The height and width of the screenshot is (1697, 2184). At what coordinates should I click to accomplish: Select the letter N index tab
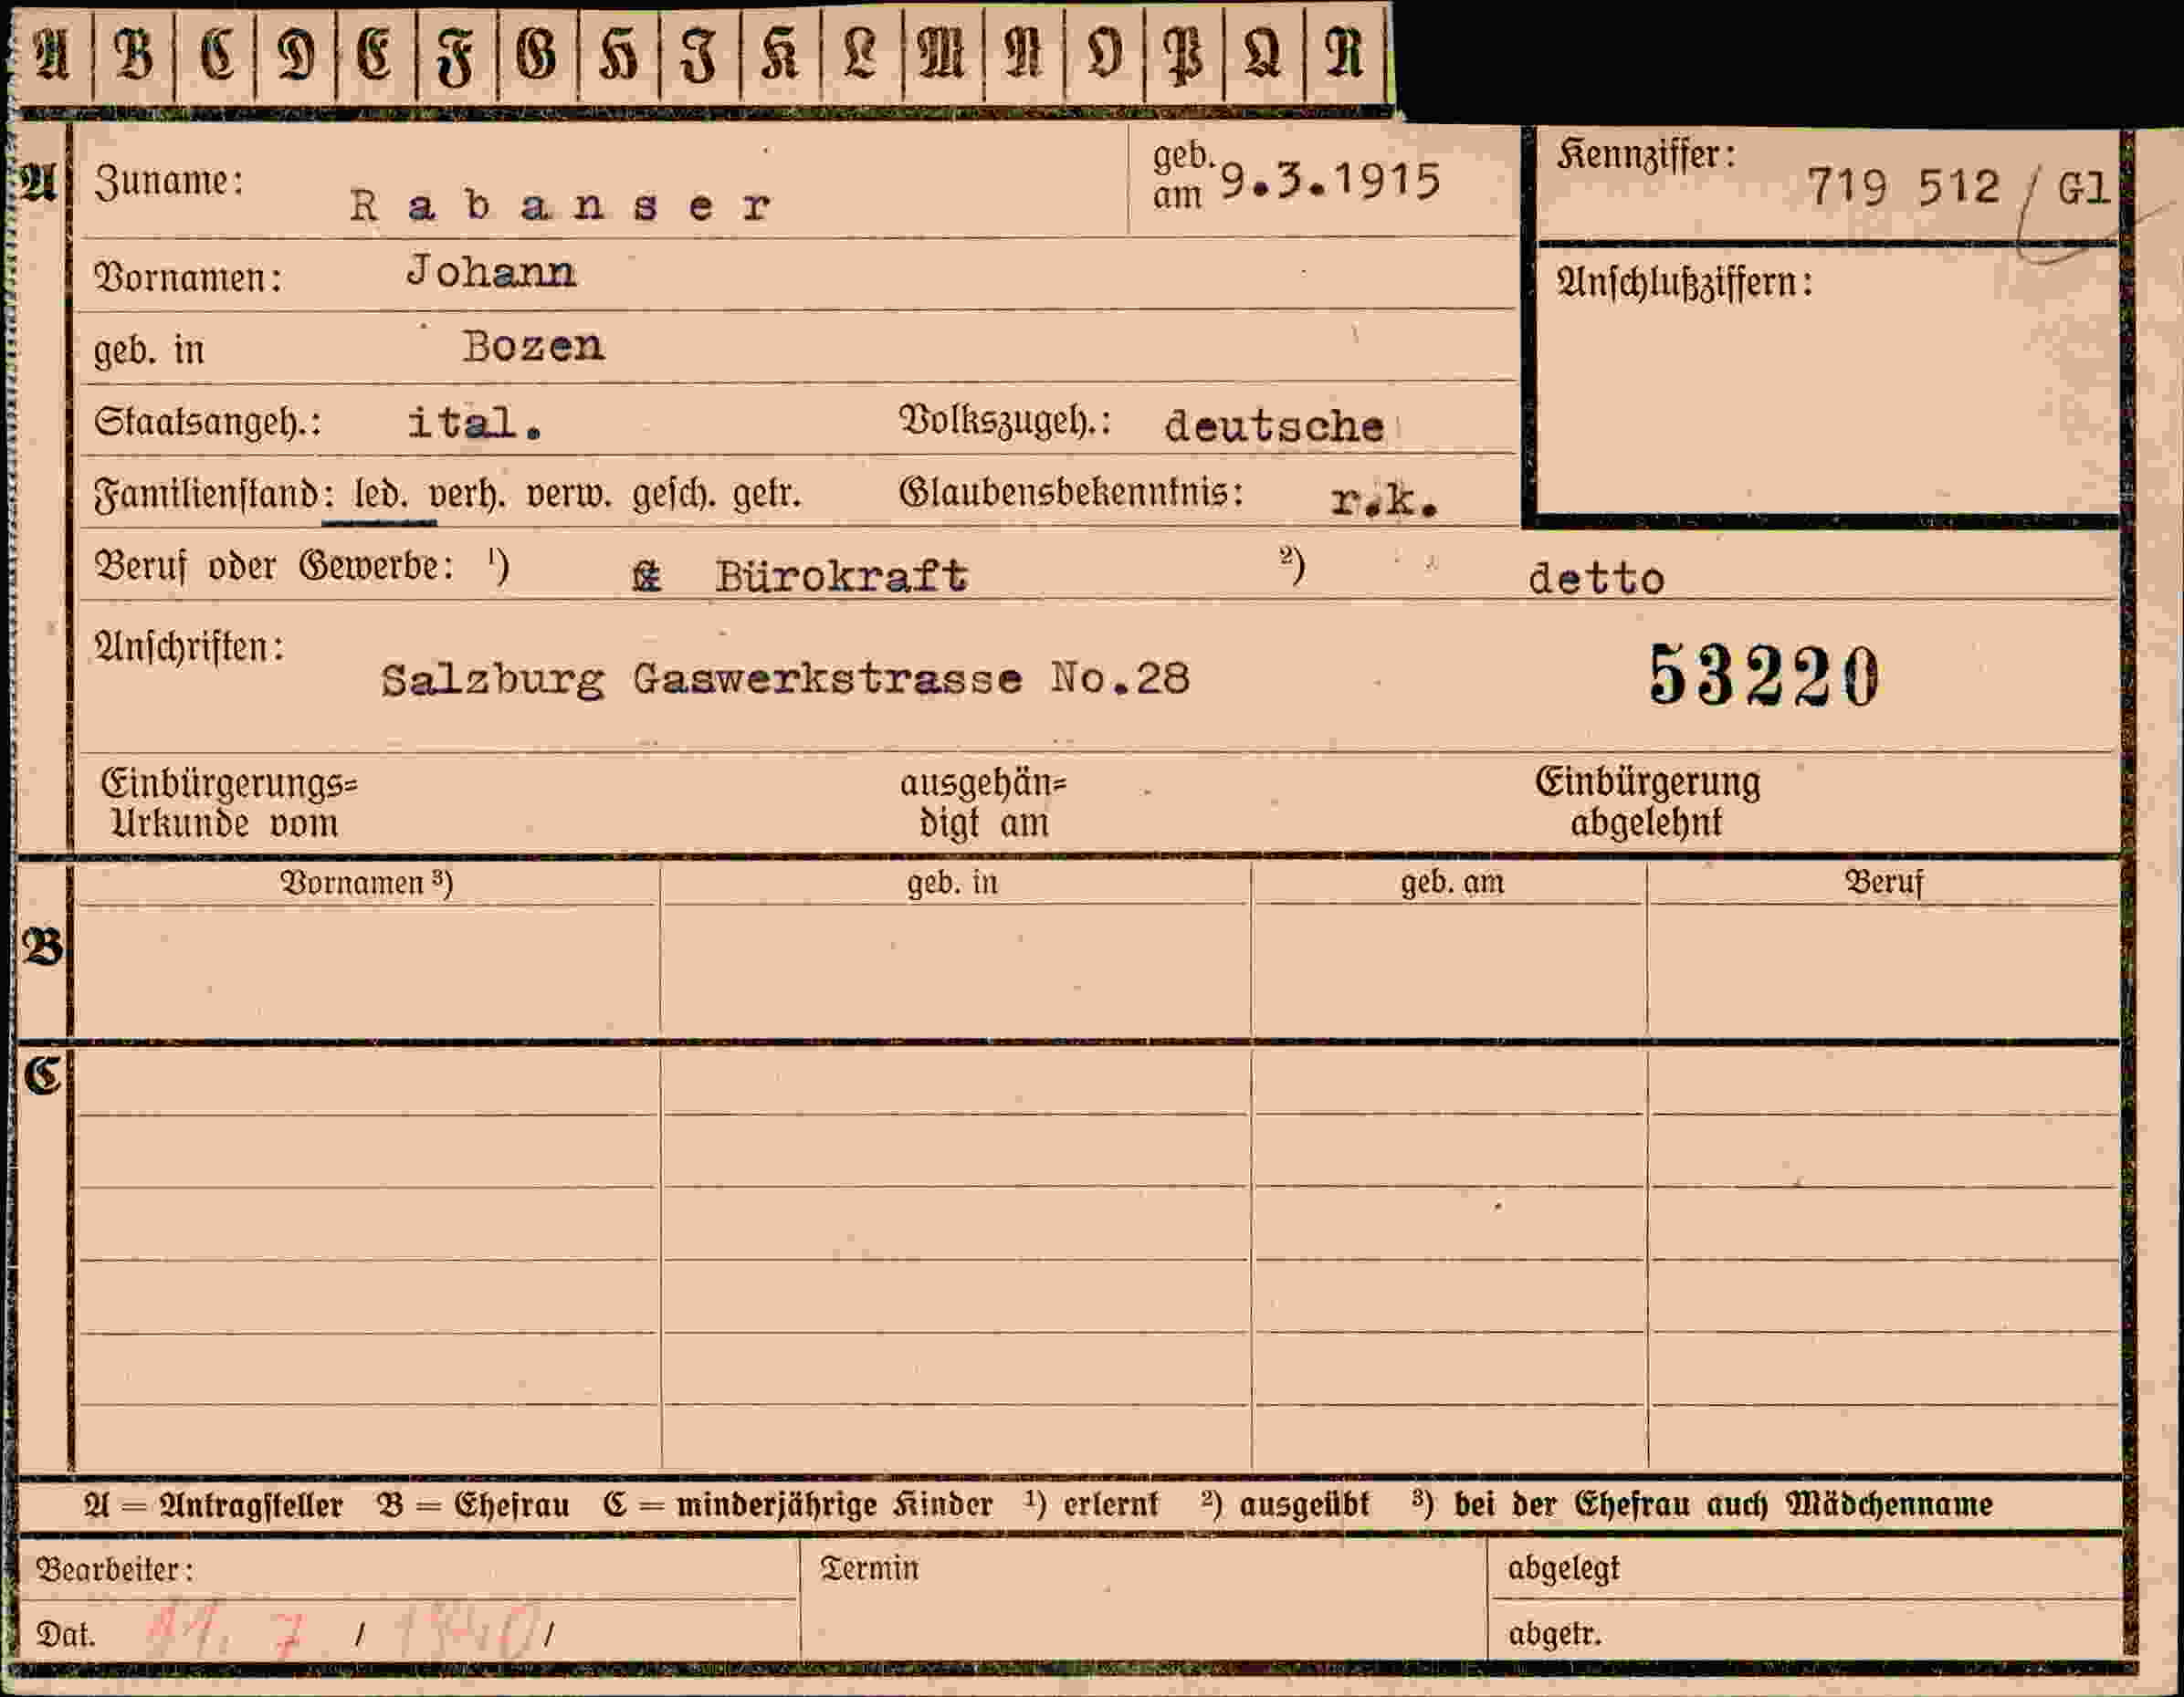point(1023,55)
